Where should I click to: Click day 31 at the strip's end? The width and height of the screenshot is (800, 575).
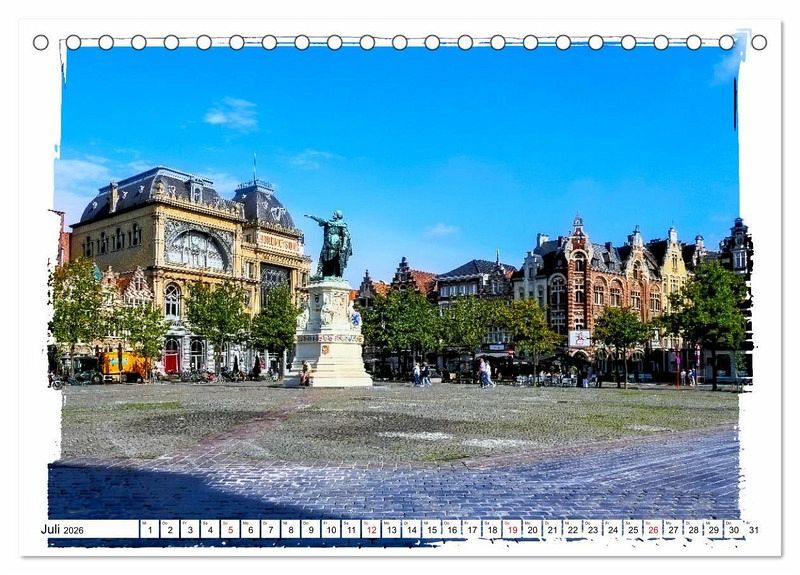tap(753, 529)
